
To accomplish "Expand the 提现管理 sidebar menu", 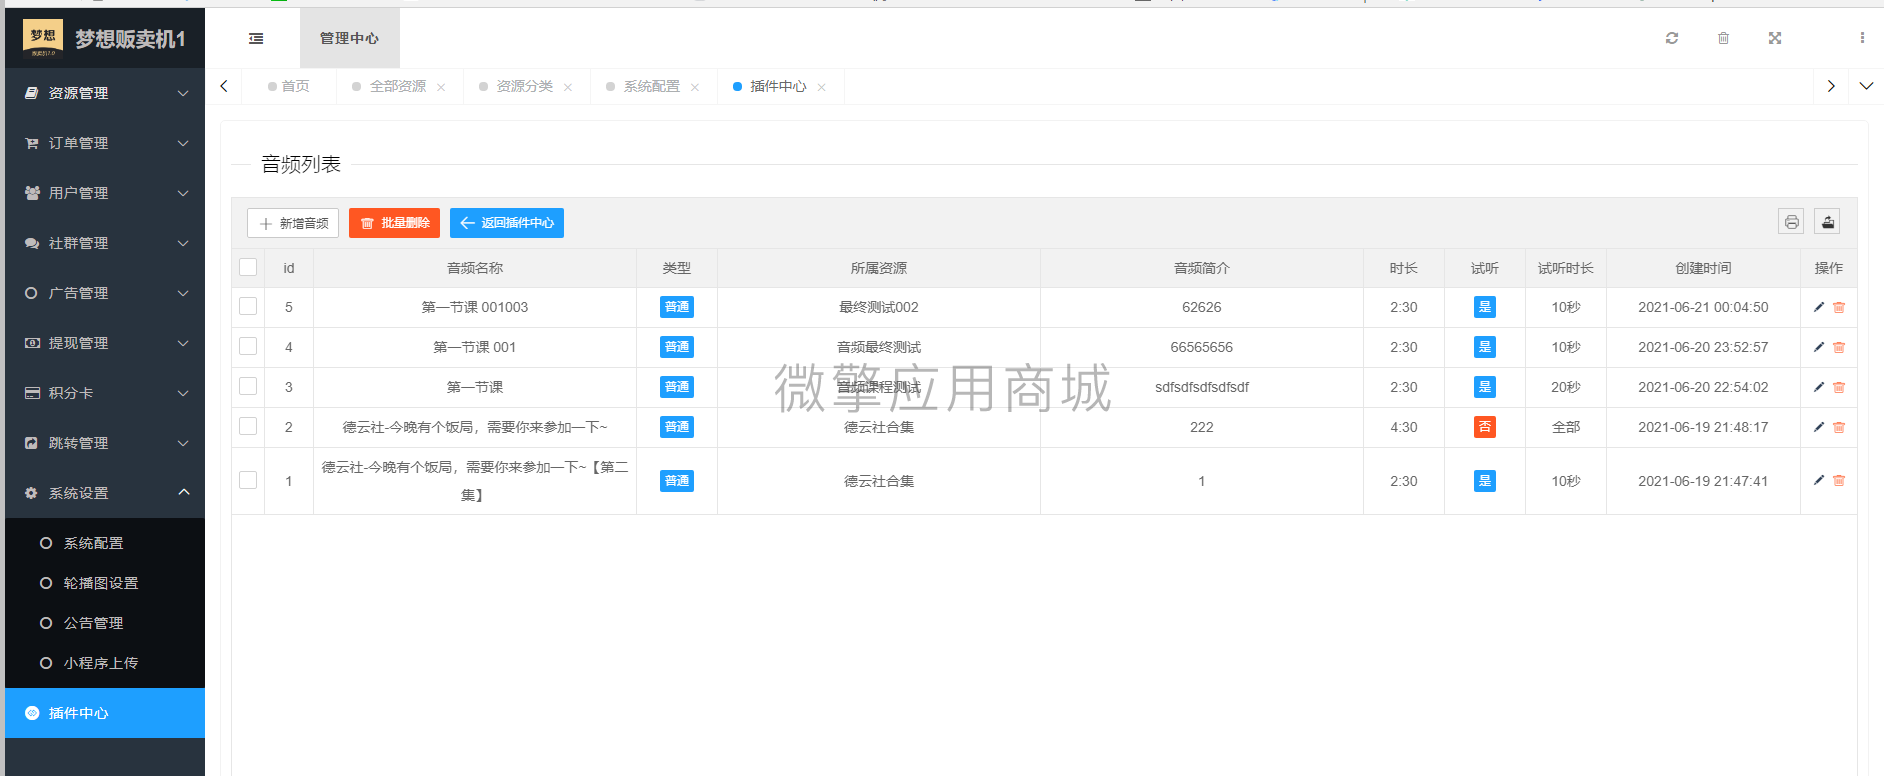I will [x=105, y=343].
